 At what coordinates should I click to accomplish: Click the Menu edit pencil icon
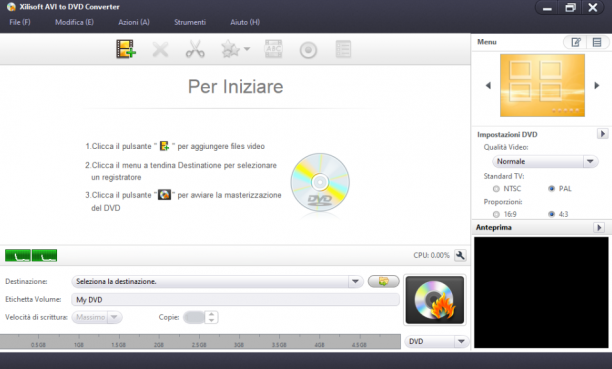click(576, 42)
